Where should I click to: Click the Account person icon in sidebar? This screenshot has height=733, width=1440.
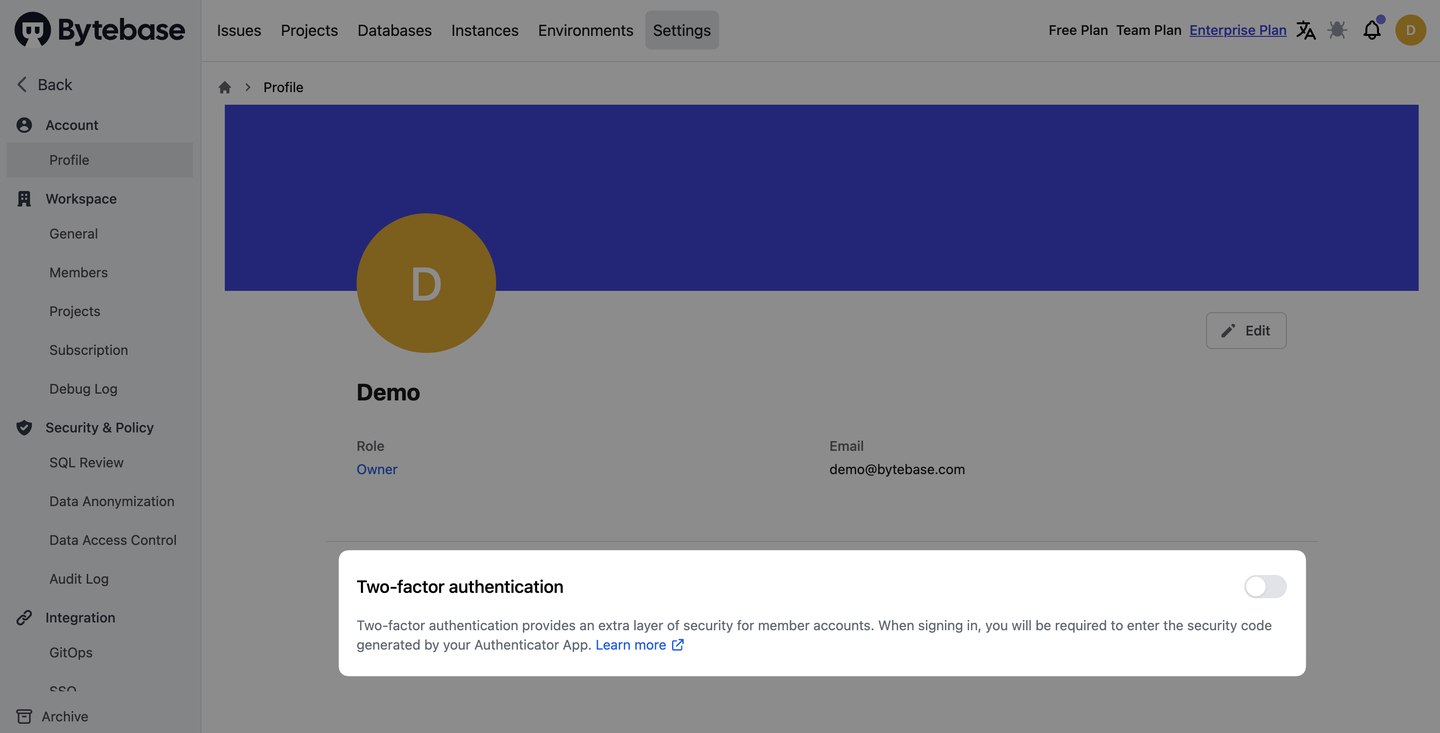[23, 124]
